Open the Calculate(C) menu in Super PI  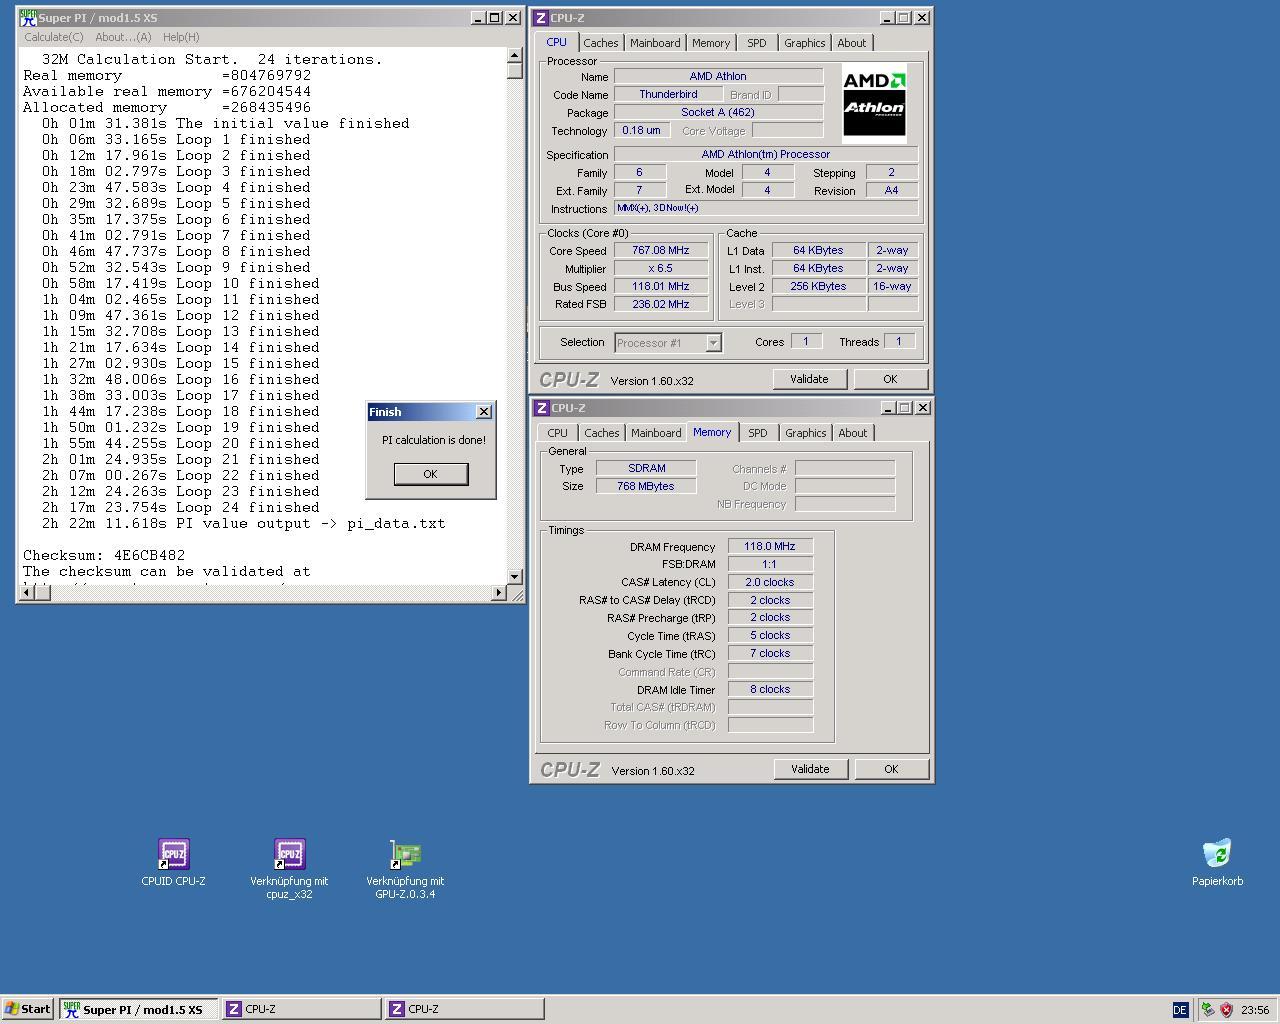coord(54,37)
